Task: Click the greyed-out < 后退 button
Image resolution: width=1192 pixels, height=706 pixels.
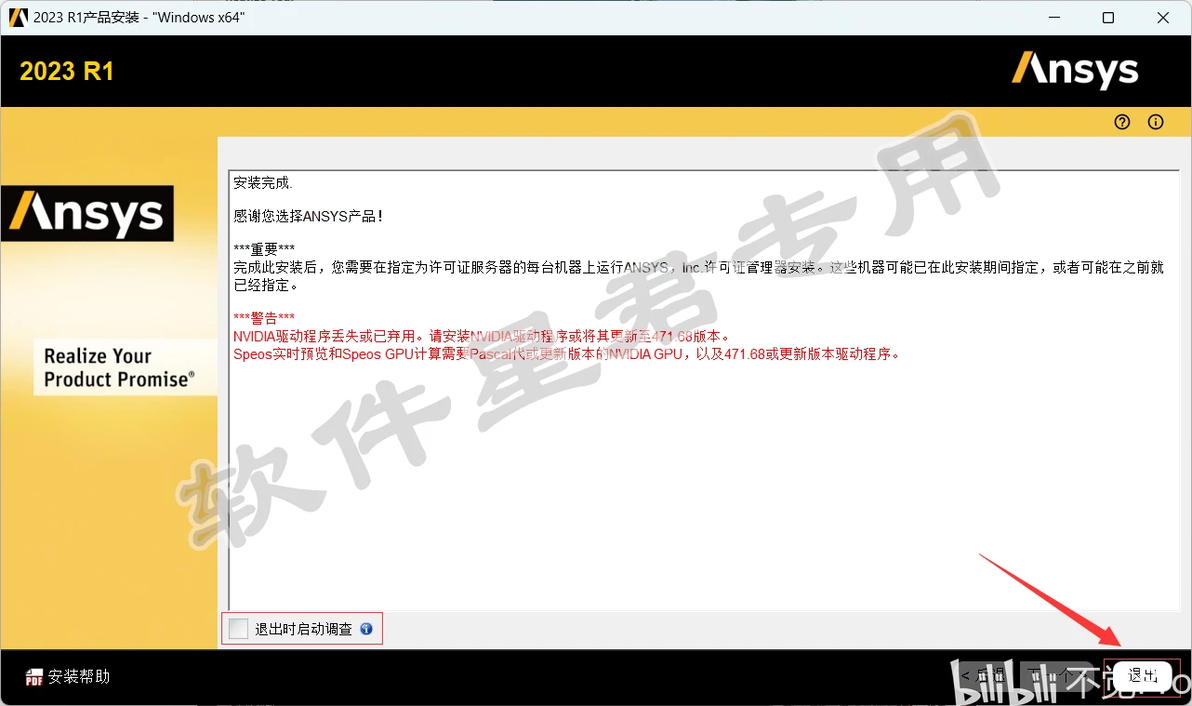Action: 982,676
